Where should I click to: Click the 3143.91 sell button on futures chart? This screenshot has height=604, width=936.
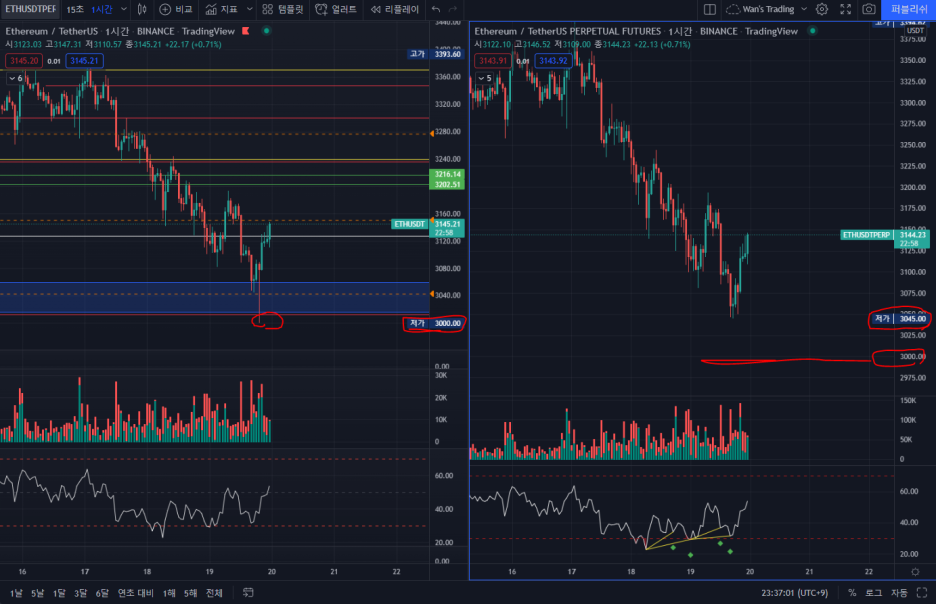493,61
